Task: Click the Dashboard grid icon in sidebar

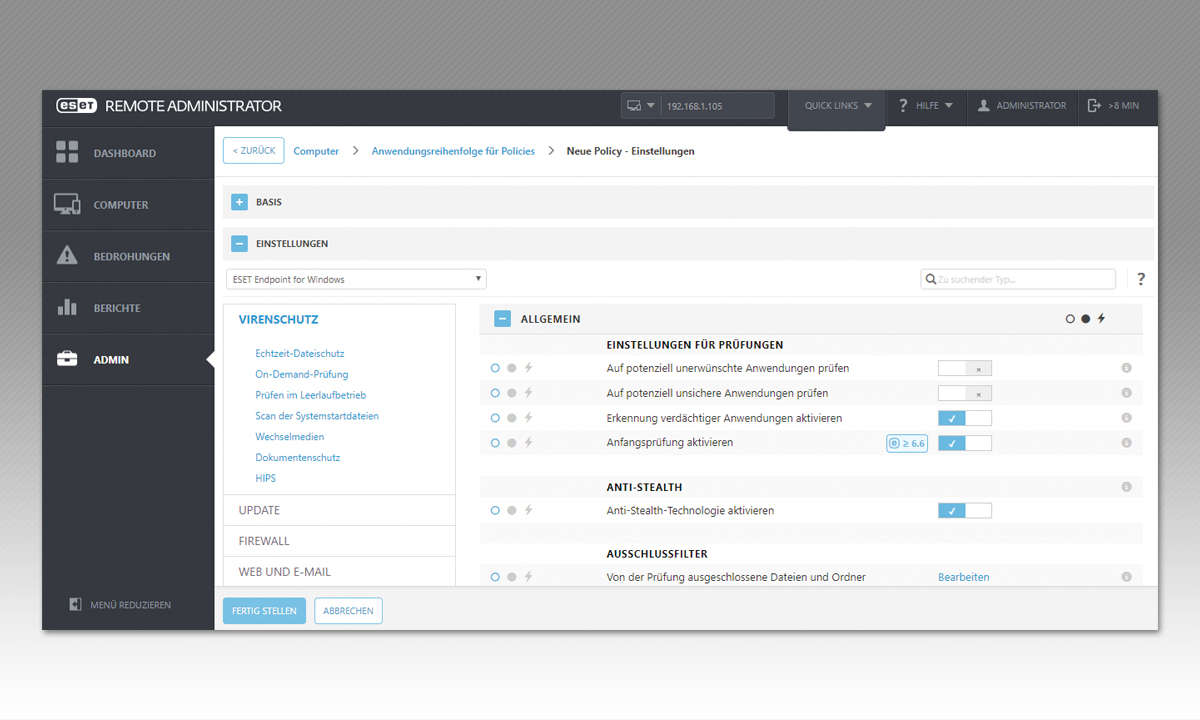Action: (x=67, y=153)
